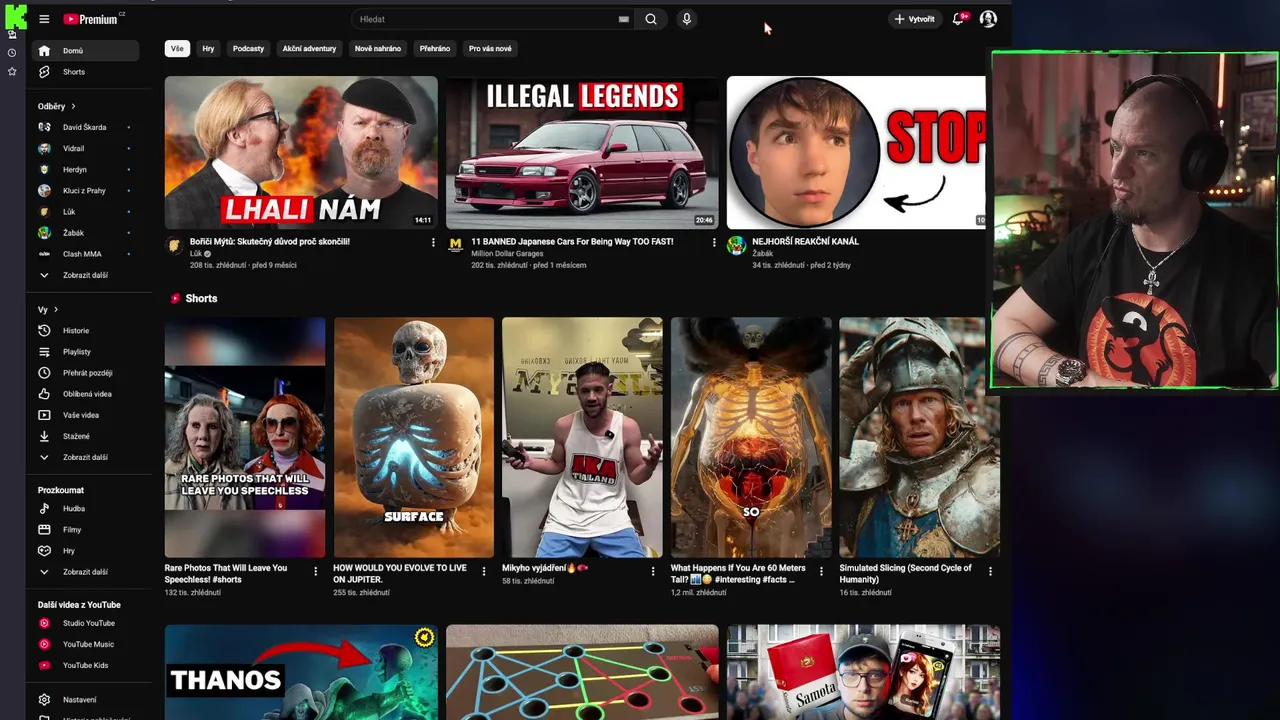Open the Odběry section chevron

point(73,106)
